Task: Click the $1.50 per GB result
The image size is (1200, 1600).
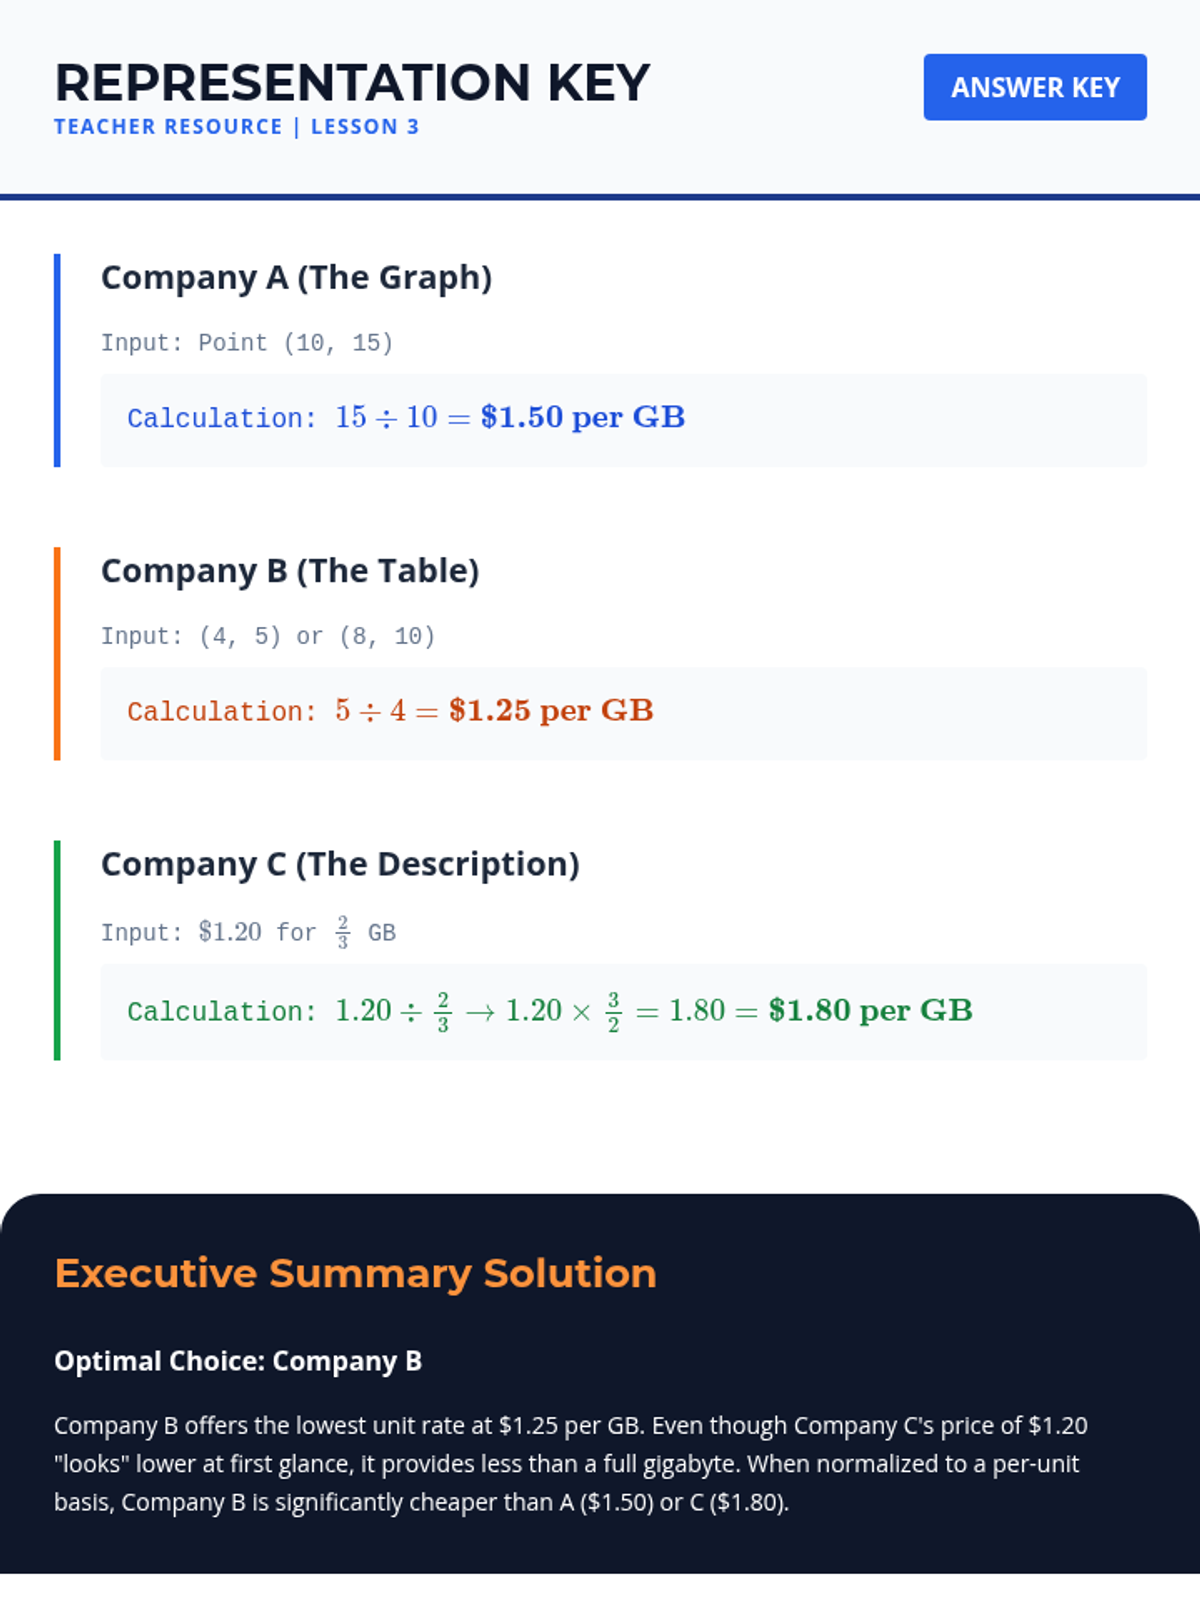Action: tap(582, 417)
